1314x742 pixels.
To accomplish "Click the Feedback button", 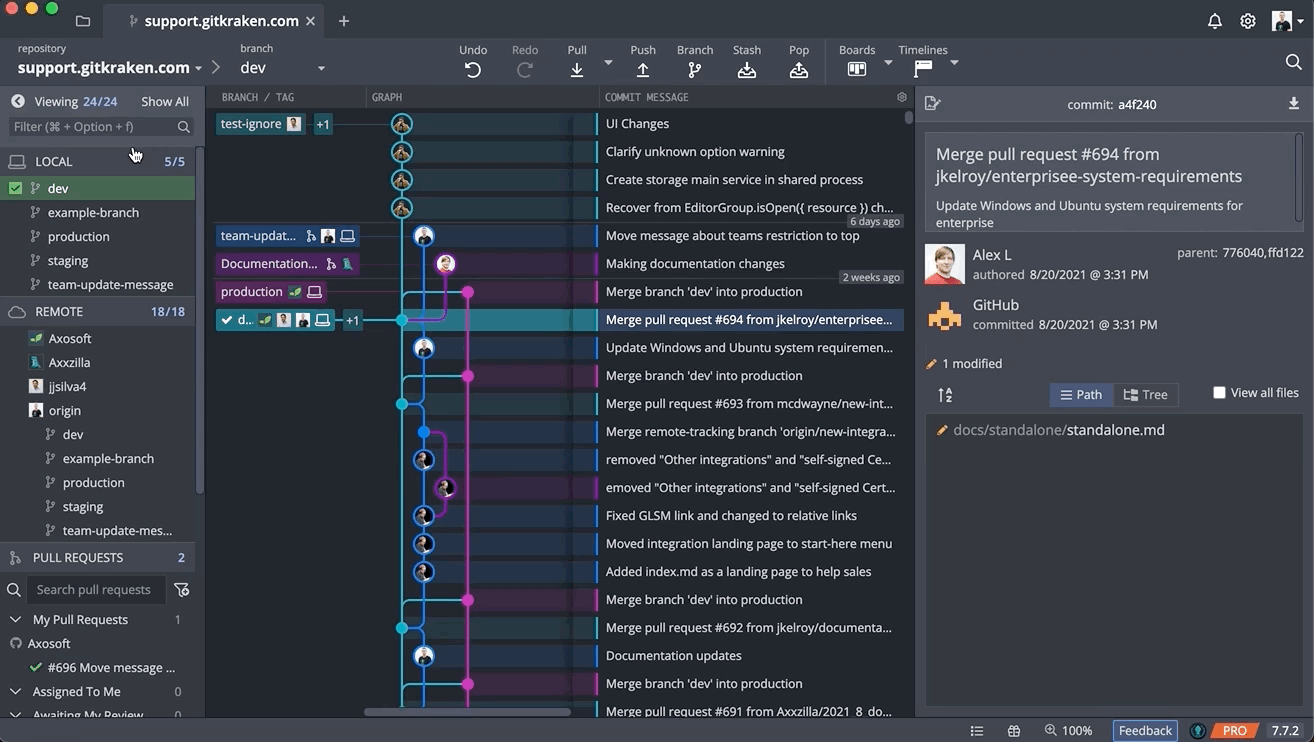I will click(1145, 731).
